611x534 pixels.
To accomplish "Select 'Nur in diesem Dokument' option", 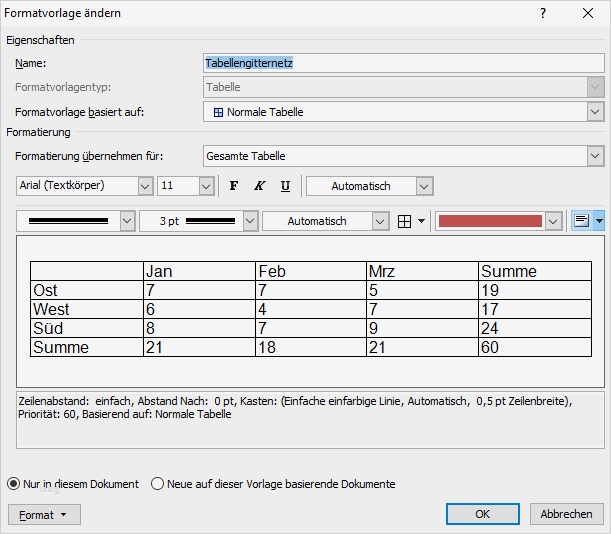I will (x=15, y=484).
